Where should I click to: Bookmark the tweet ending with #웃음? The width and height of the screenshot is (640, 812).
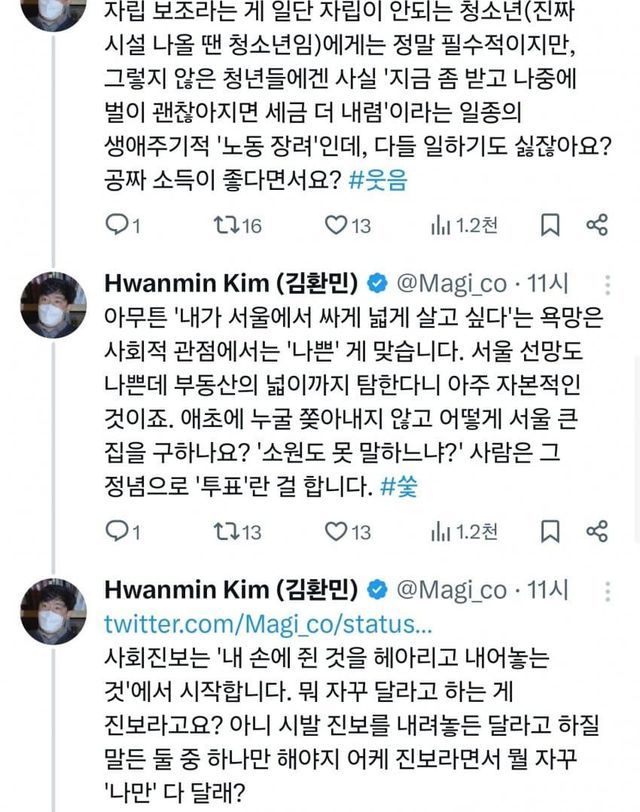point(549,226)
